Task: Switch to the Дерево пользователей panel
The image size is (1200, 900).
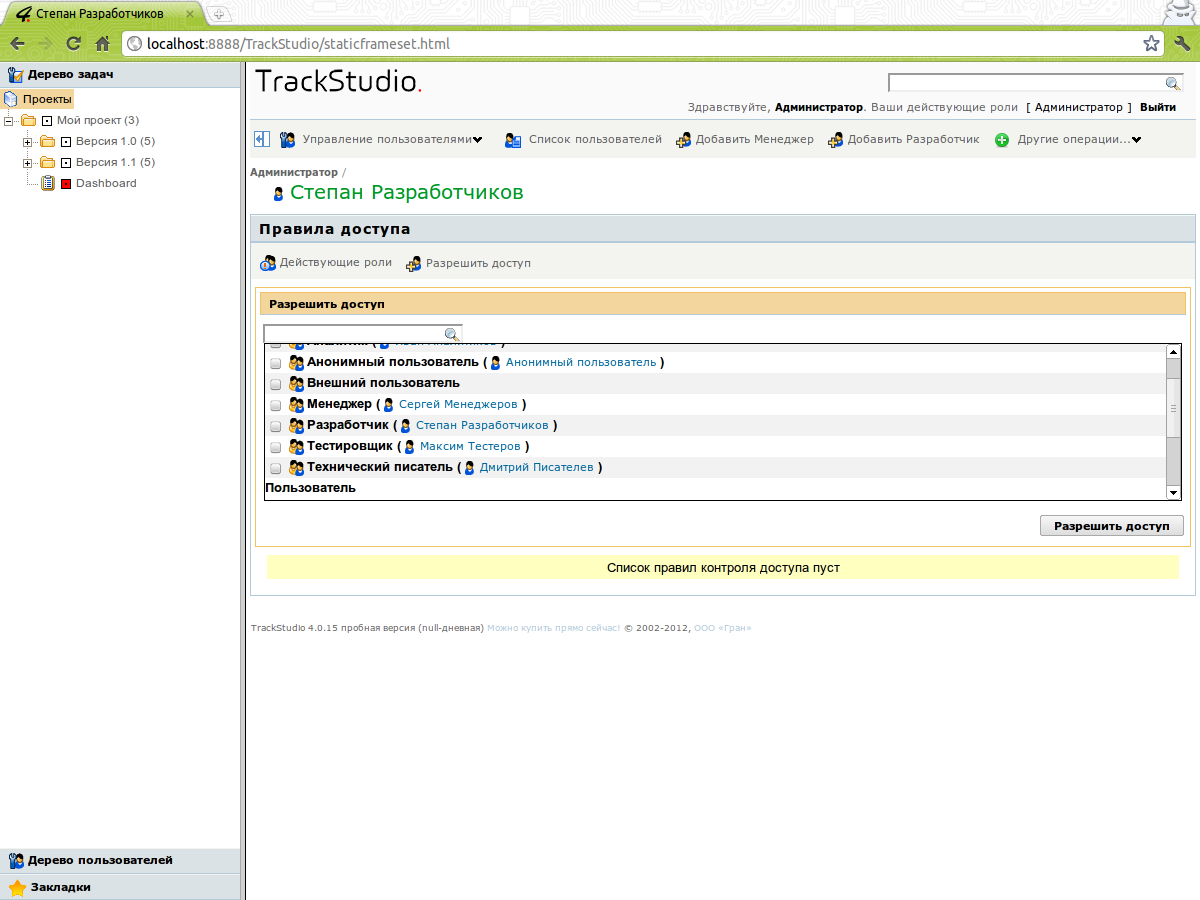Action: pos(120,861)
